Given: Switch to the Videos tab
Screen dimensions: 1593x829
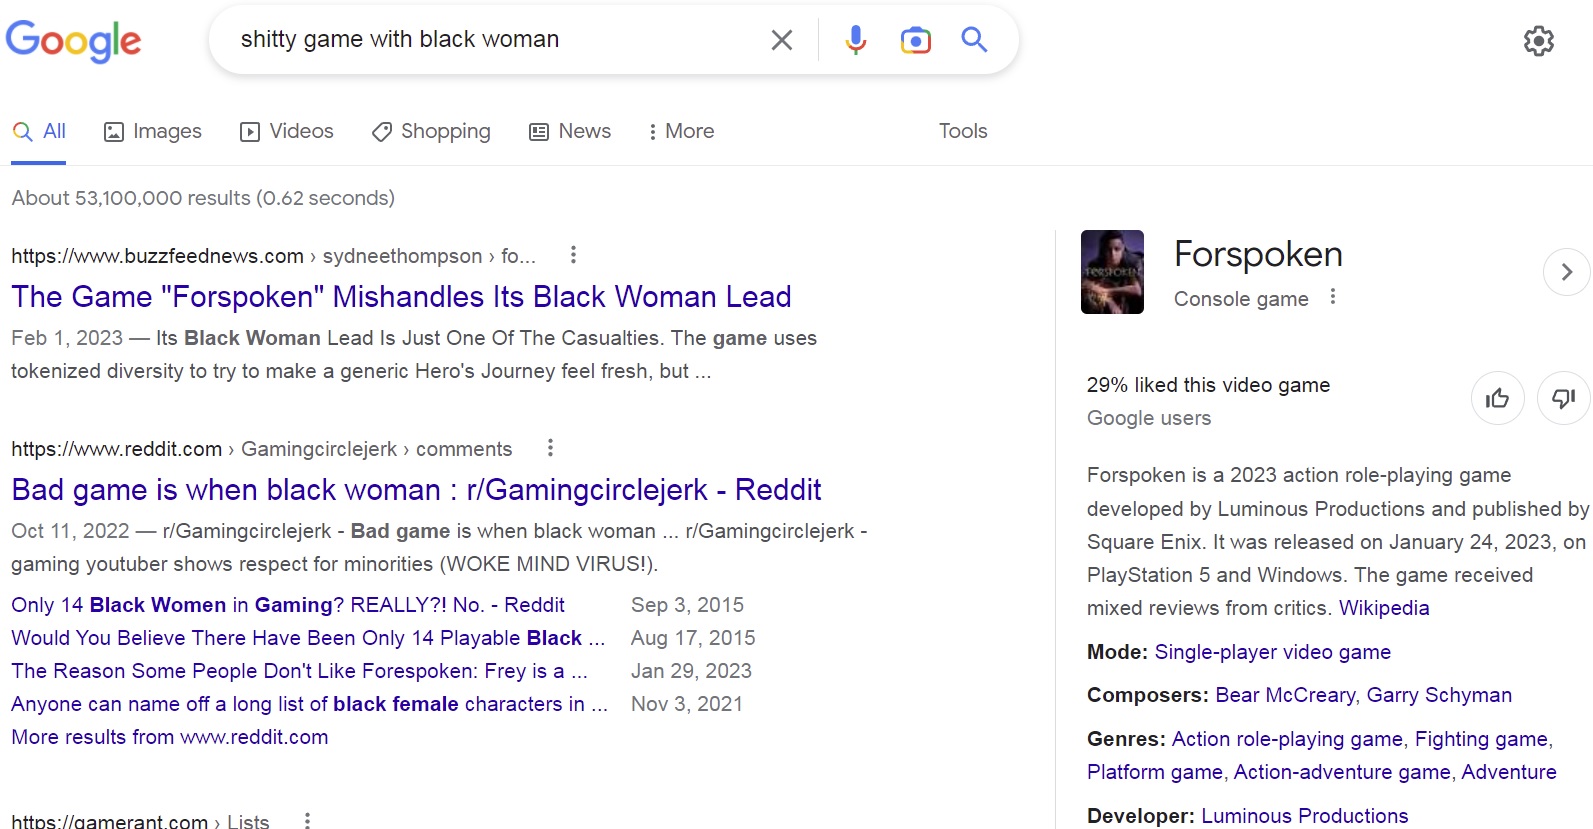Looking at the screenshot, I should click(x=287, y=131).
